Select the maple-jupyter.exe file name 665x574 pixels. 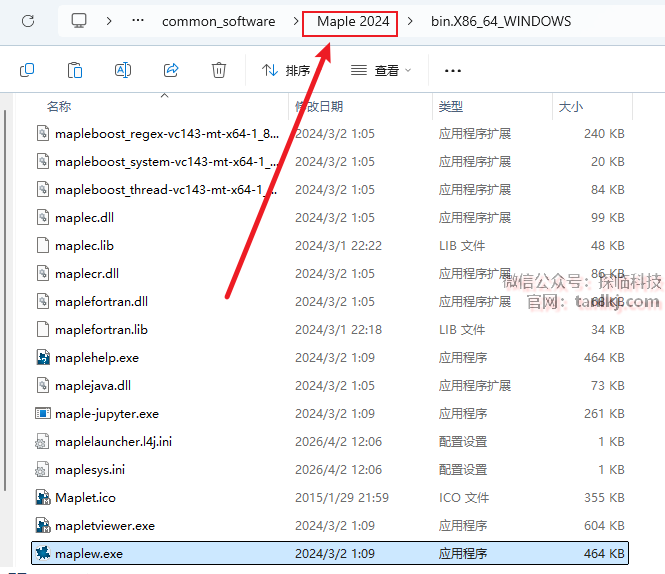coord(107,414)
